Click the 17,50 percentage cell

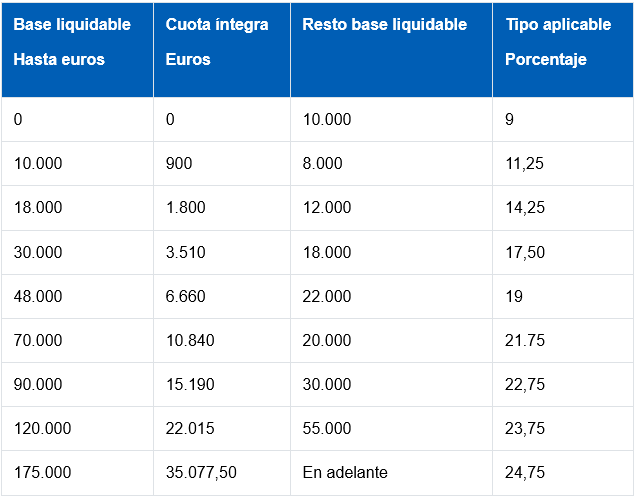click(525, 252)
